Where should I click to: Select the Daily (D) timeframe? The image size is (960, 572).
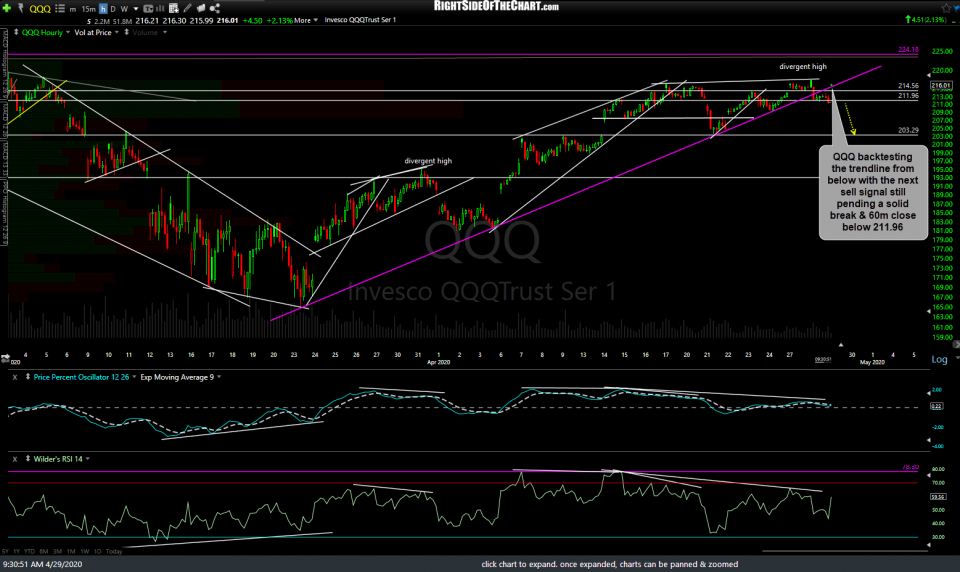coord(113,9)
